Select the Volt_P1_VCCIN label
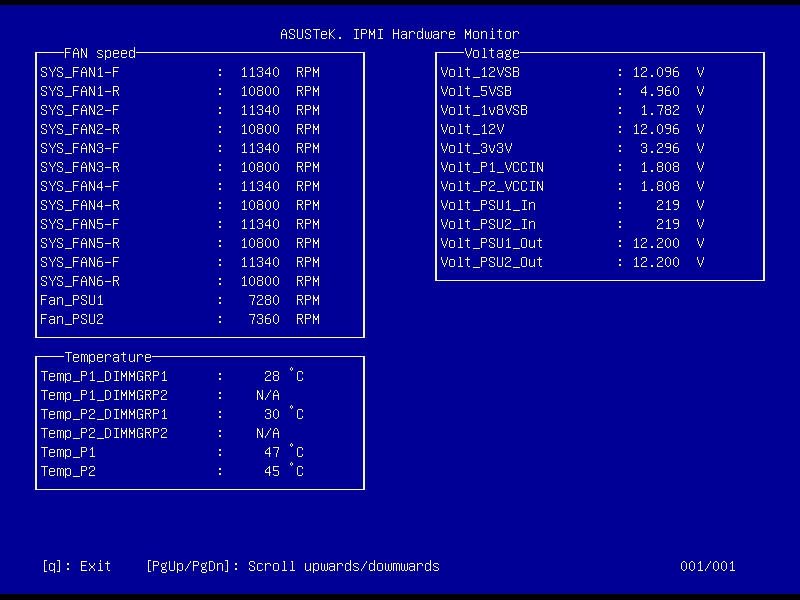800x600 pixels. tap(492, 167)
